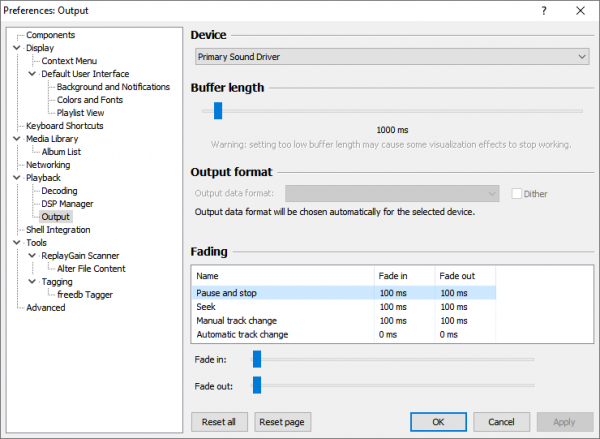Close the Preferences dialog window
Viewport: 600px width, 439px height.
tap(581, 11)
